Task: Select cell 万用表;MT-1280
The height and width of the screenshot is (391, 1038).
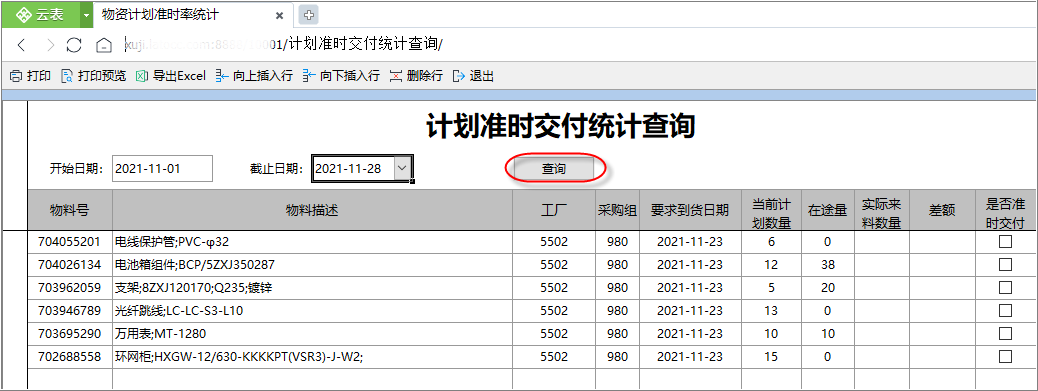Action: (x=312, y=333)
